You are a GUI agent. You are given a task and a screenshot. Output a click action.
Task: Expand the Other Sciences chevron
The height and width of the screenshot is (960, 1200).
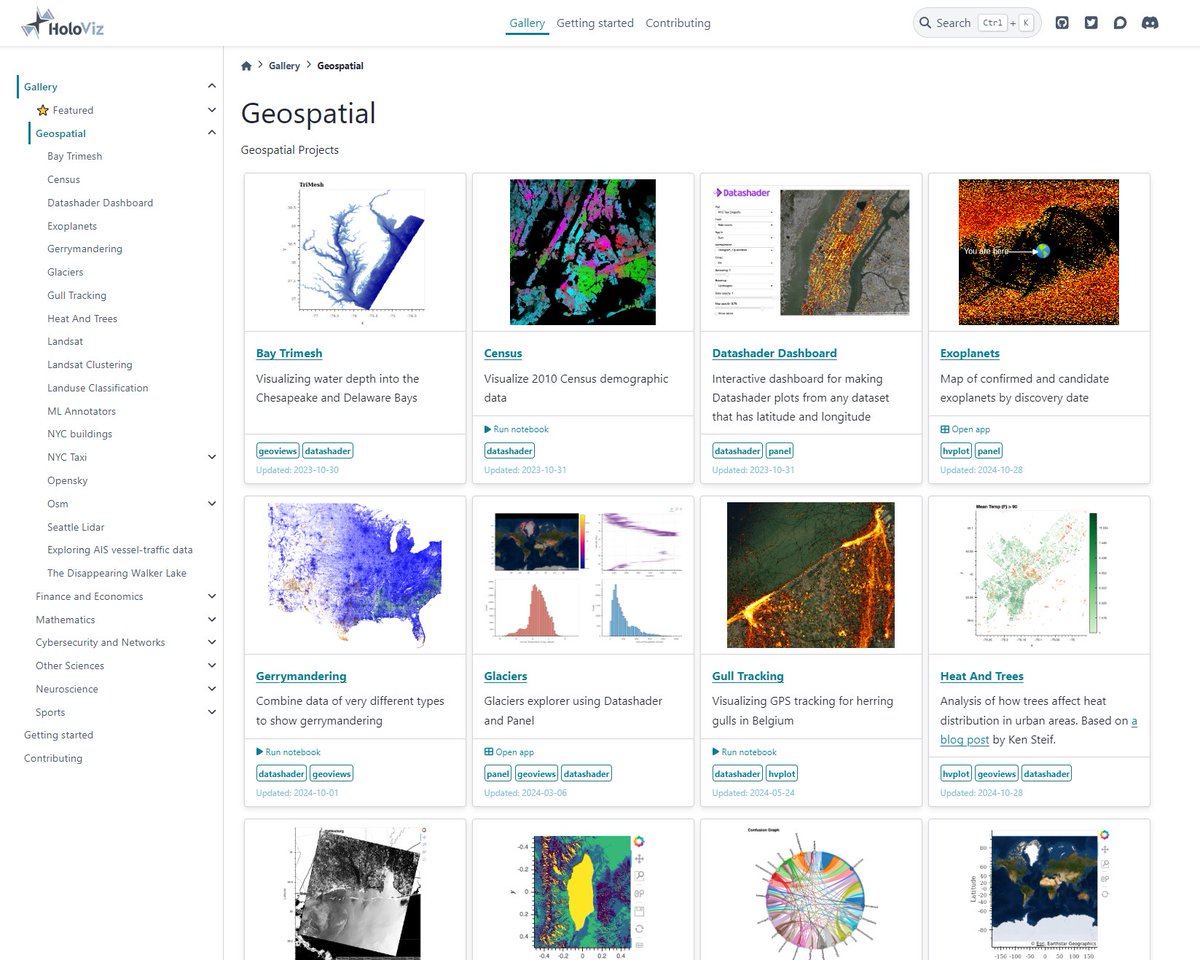pyautogui.click(x=211, y=666)
